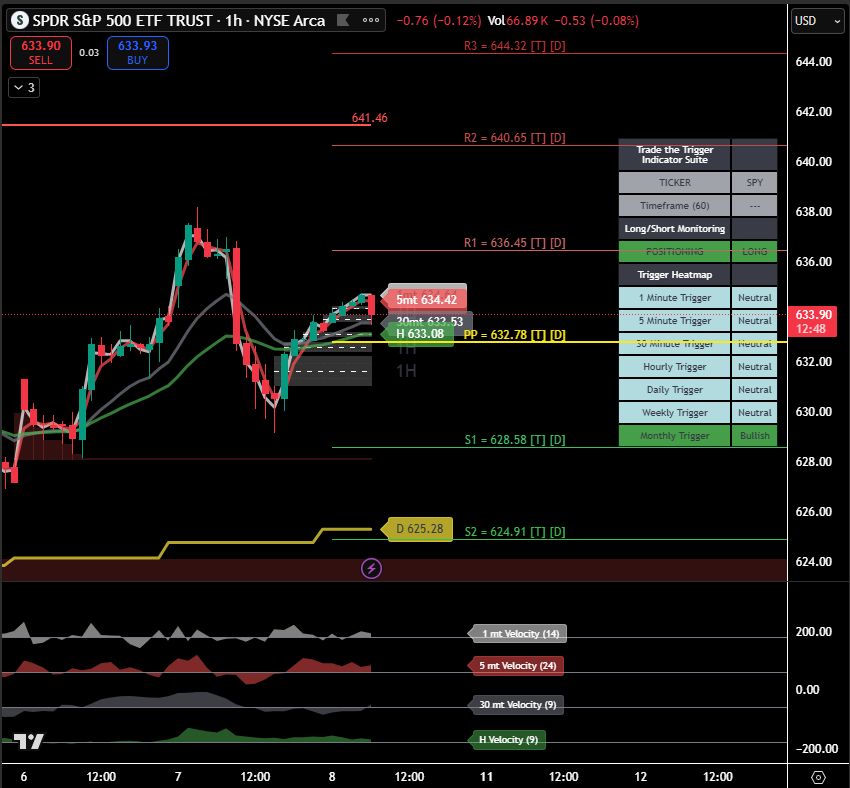
Task: Click the Long/Short Monitoring header cell
Action: [674, 229]
